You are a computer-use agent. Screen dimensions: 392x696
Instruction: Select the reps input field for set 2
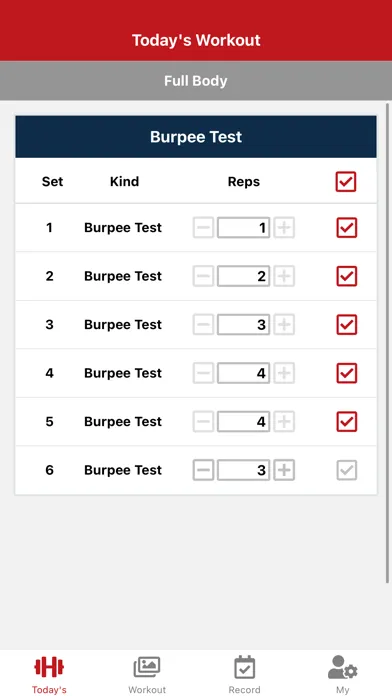[x=243, y=276]
